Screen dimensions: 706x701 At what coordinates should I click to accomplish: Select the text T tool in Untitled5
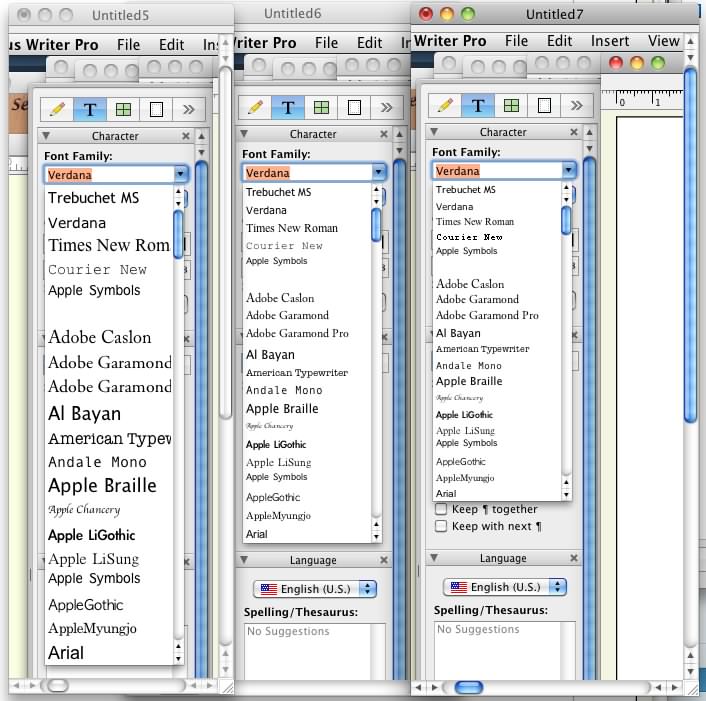pos(90,109)
